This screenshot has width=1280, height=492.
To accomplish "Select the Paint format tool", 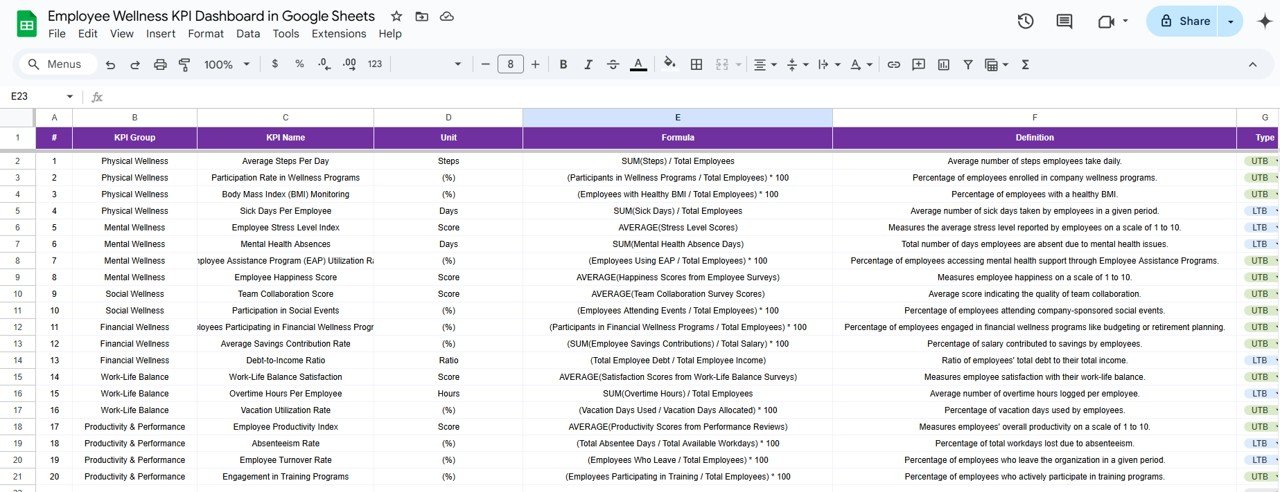I will click(184, 64).
